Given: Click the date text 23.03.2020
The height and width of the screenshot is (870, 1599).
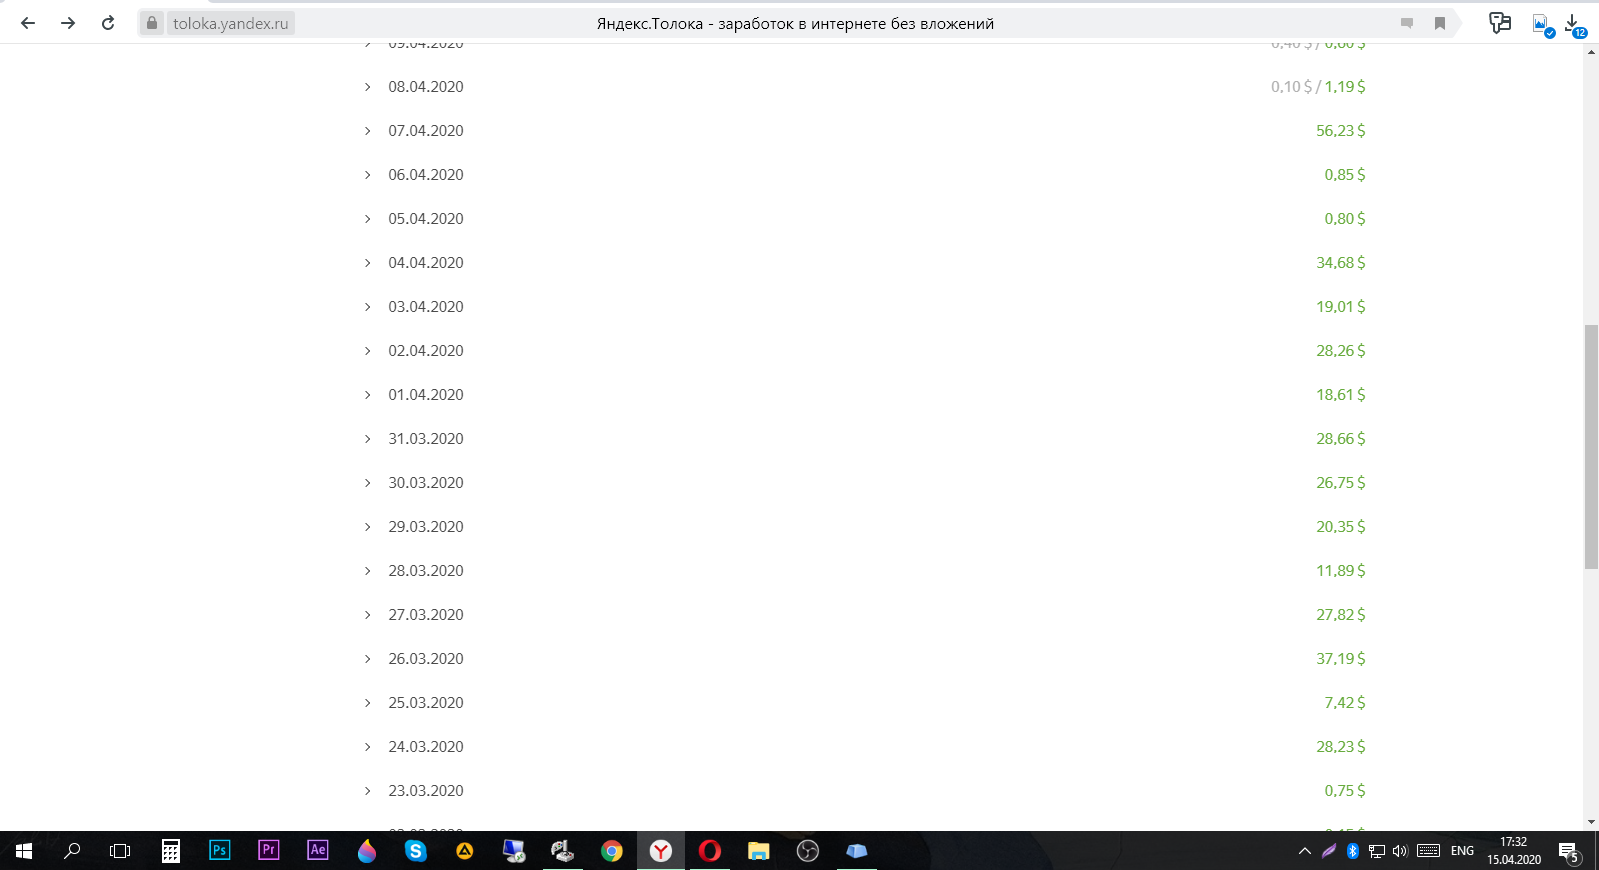Looking at the screenshot, I should coord(426,791).
